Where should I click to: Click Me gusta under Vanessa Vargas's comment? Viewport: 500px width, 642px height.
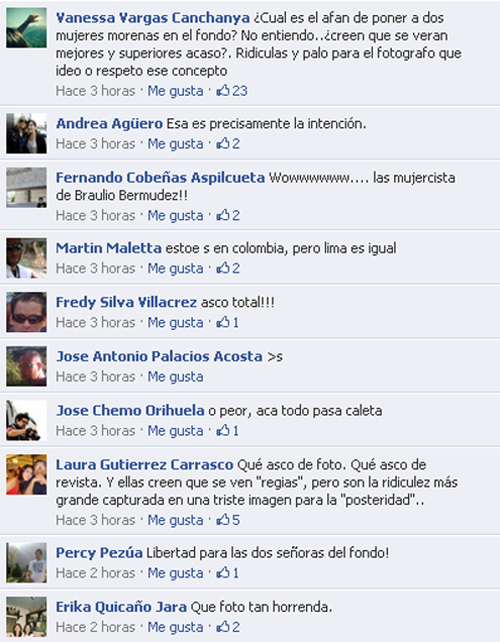tap(175, 90)
